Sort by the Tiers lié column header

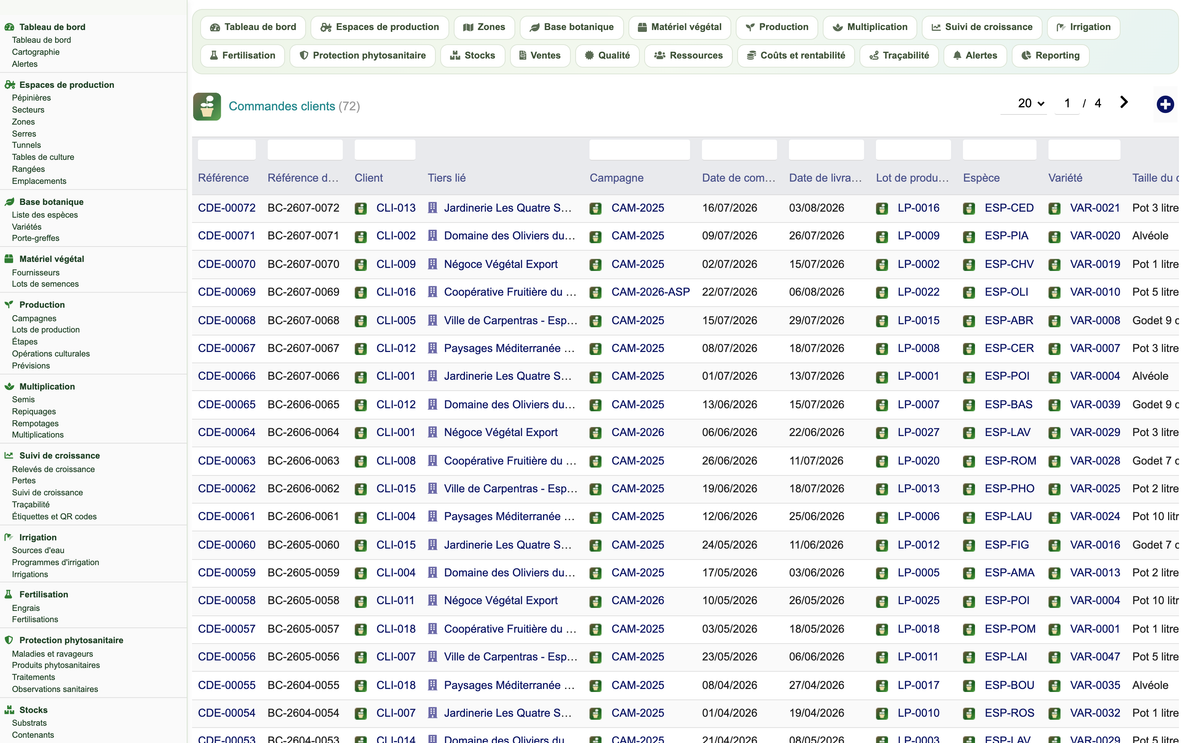pyautogui.click(x=447, y=178)
